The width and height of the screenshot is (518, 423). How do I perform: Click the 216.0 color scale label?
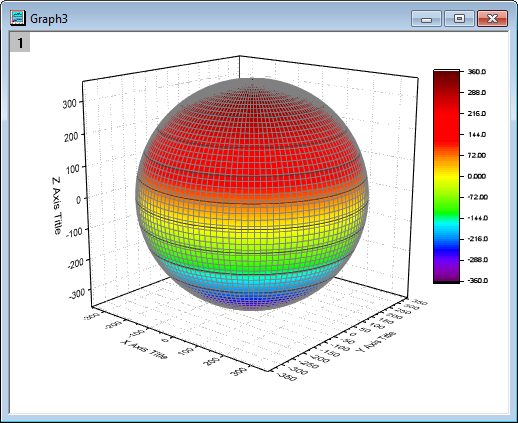point(477,114)
